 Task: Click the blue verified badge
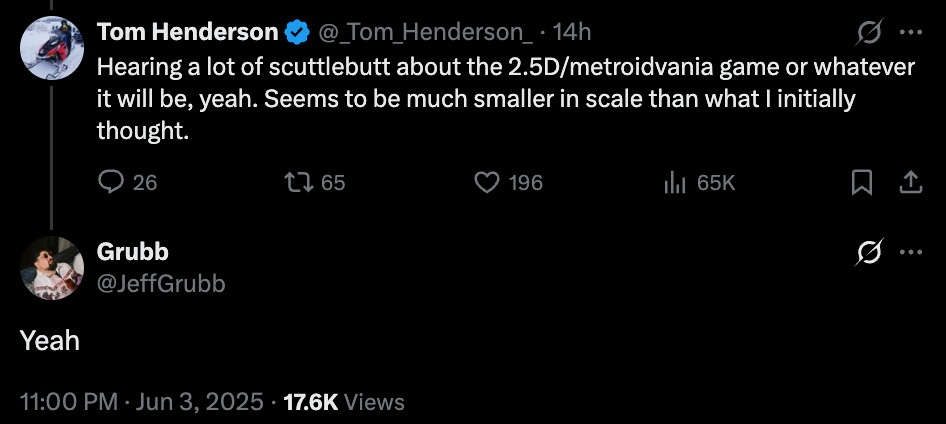click(297, 32)
